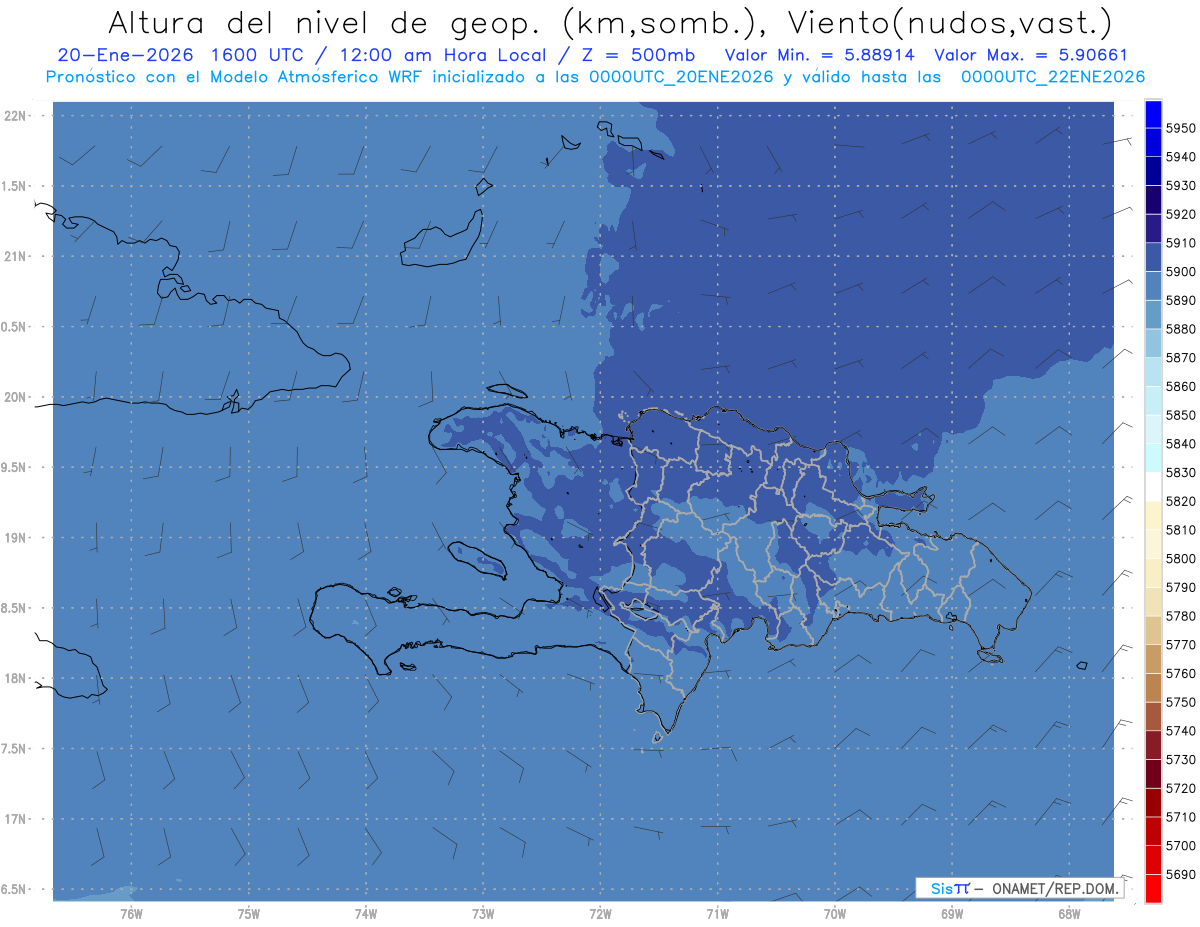Screen dimensions: 1200x927
Task: Click the 'Z = 500mb' level text
Action: tap(638, 55)
